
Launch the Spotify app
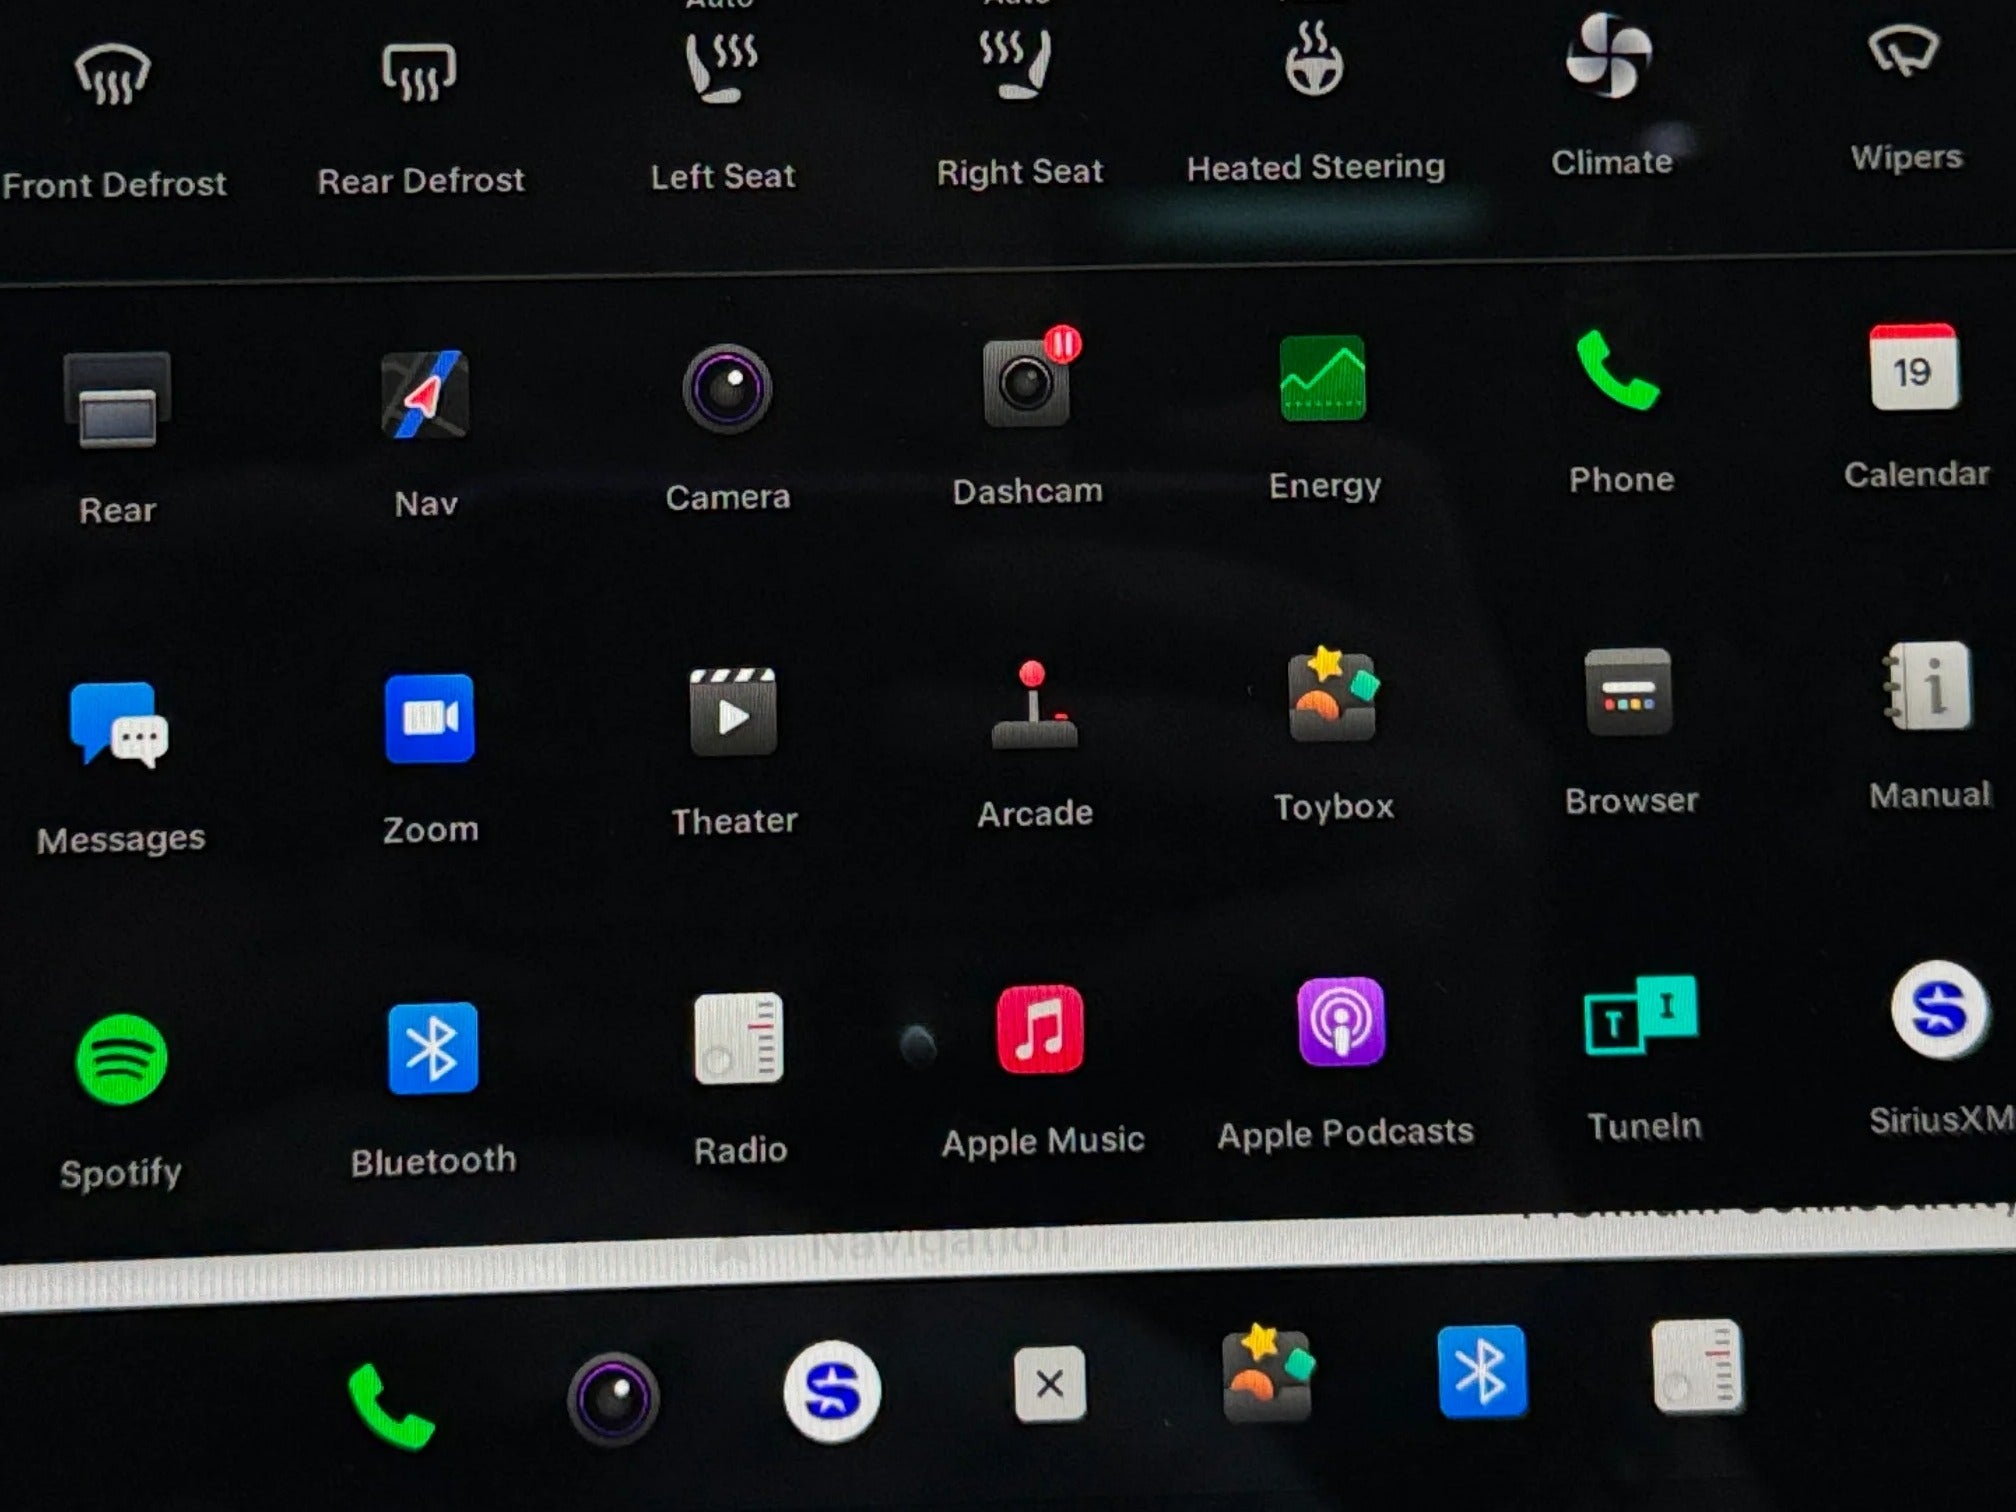coord(121,1059)
